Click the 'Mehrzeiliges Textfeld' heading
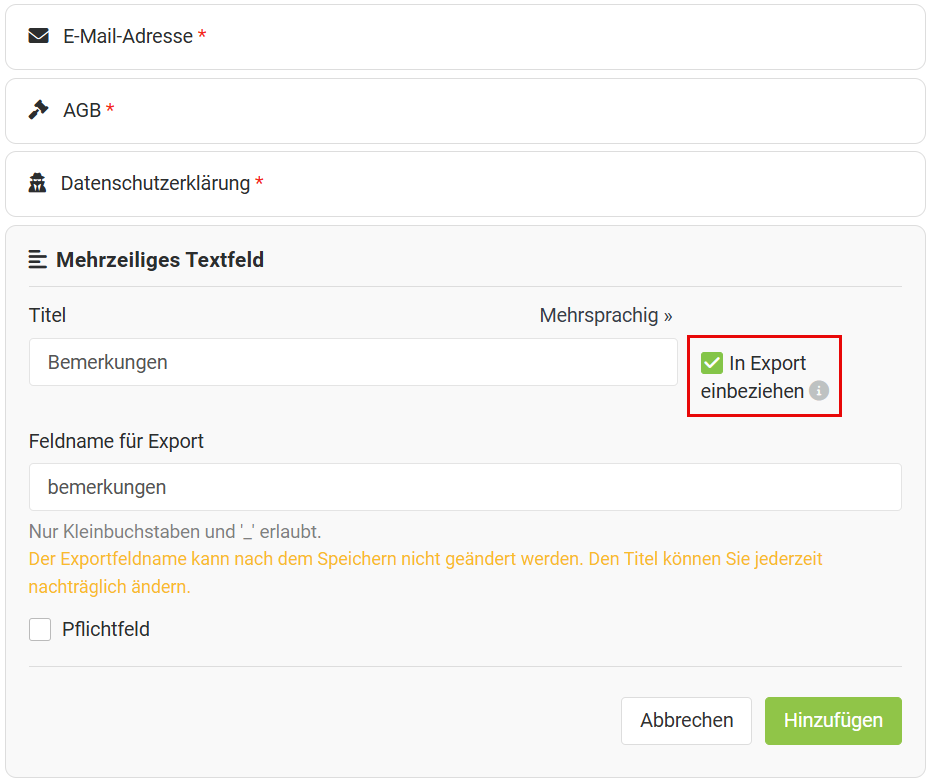 click(160, 260)
